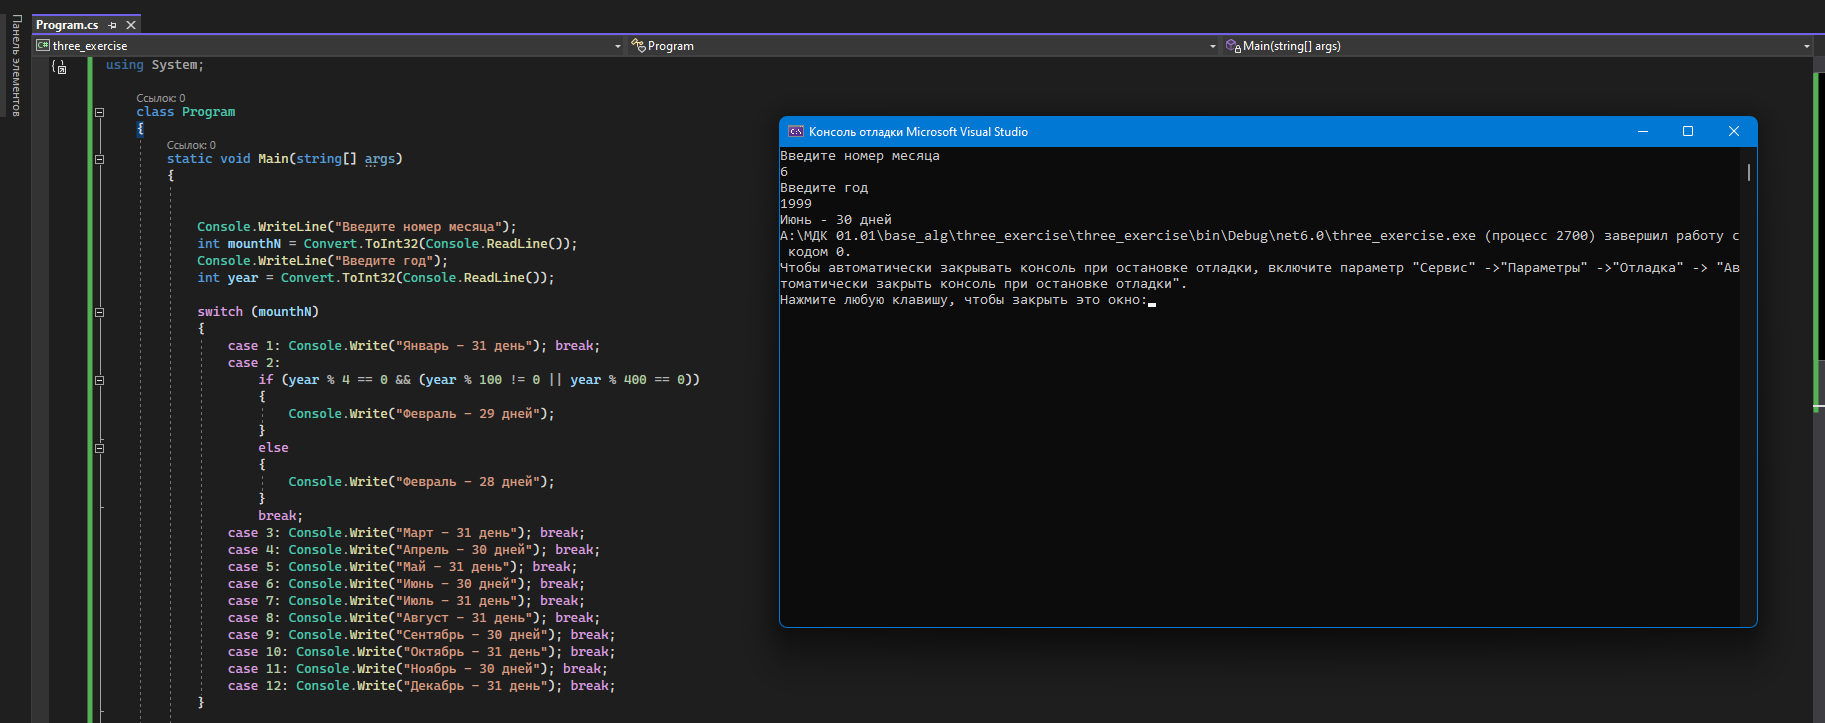Click the Февраль – 29 дней line

(421, 414)
